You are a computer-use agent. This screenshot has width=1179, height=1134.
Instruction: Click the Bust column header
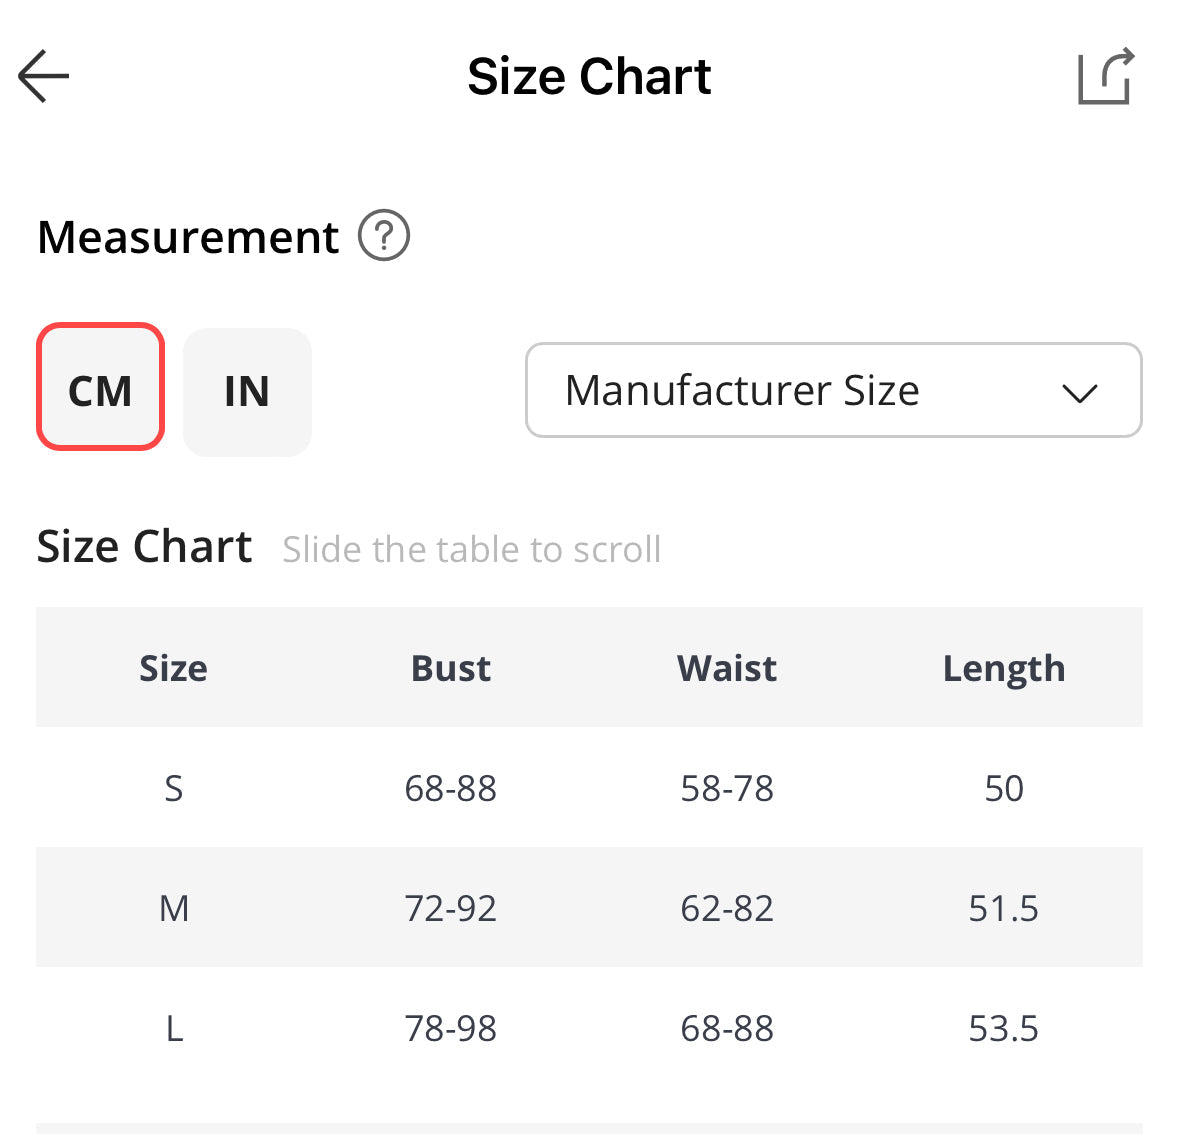coord(450,668)
